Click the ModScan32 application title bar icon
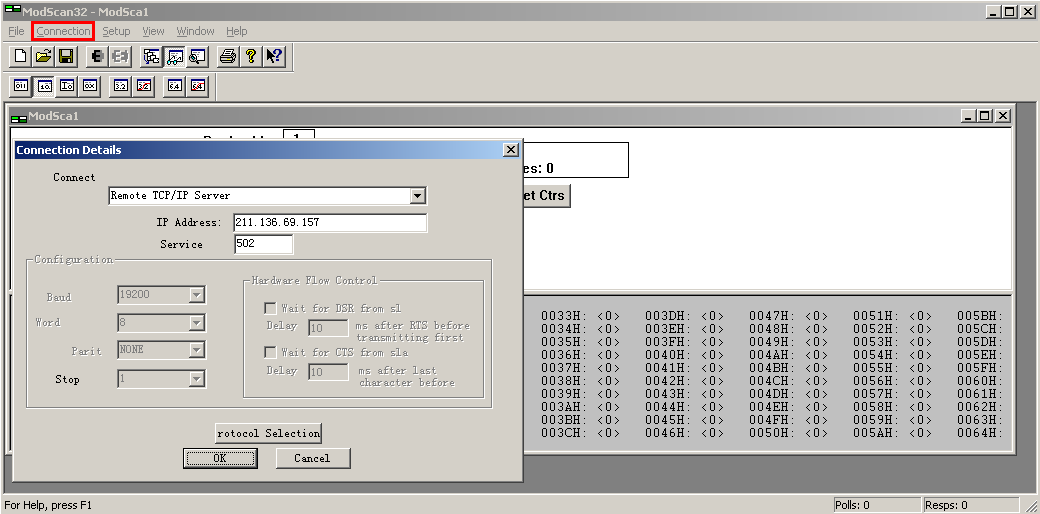 coord(12,11)
